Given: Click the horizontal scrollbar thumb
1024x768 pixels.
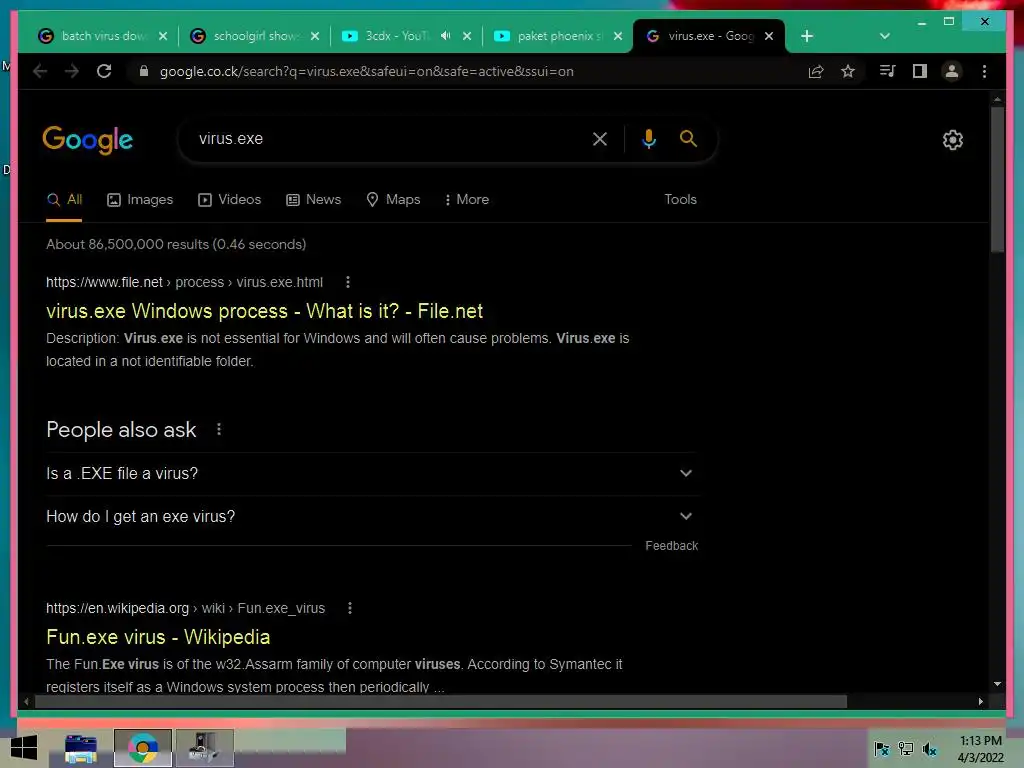Looking at the screenshot, I should click(441, 701).
